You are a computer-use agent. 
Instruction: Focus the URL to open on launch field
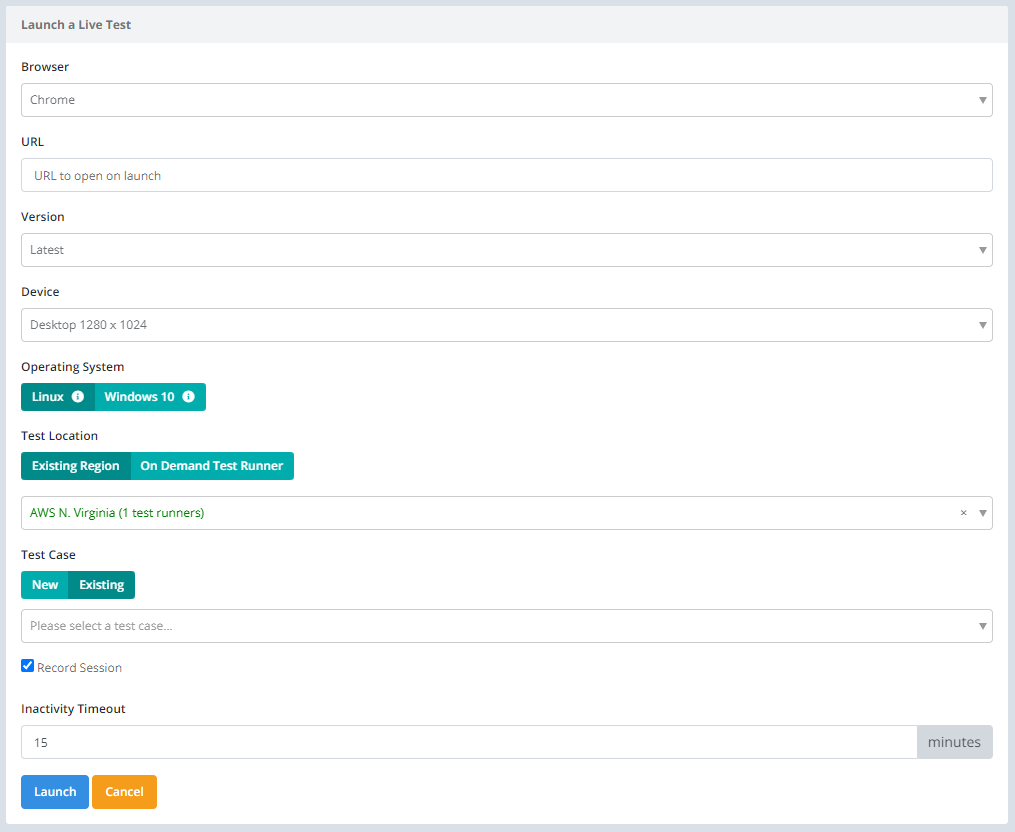pos(507,175)
